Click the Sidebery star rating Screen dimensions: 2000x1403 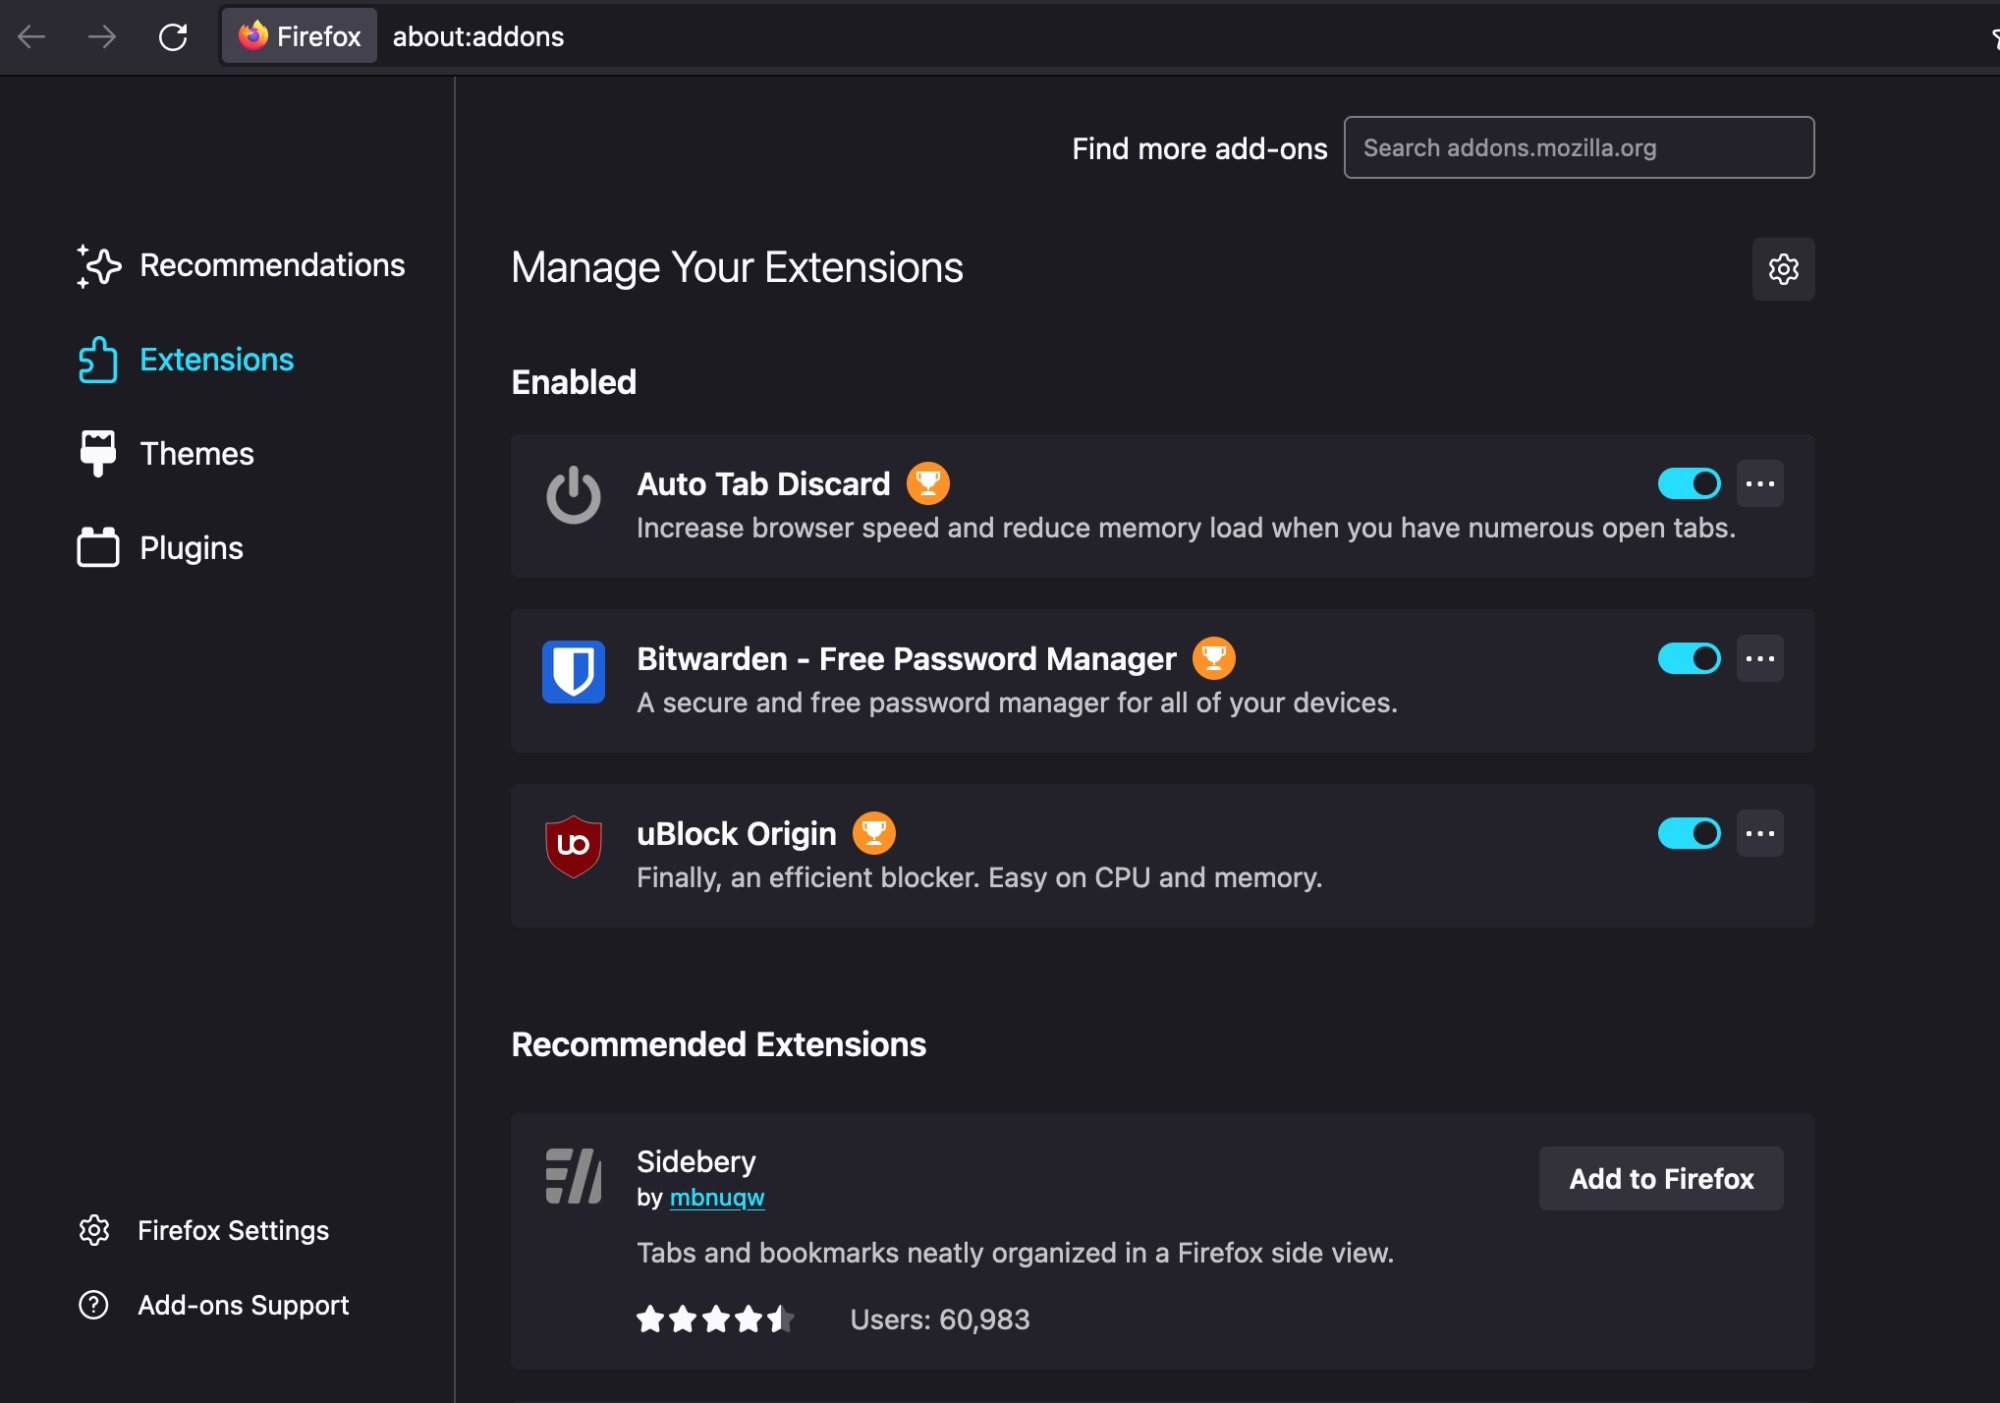pyautogui.click(x=716, y=1319)
